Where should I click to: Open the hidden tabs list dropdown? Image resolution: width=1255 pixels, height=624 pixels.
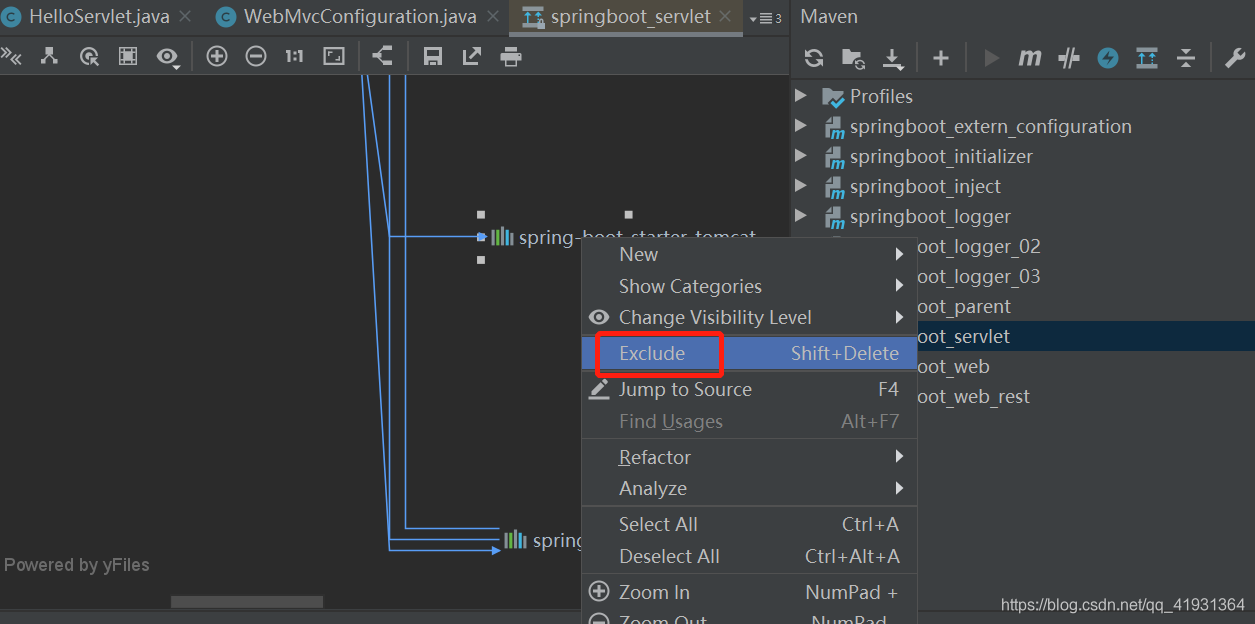click(766, 18)
